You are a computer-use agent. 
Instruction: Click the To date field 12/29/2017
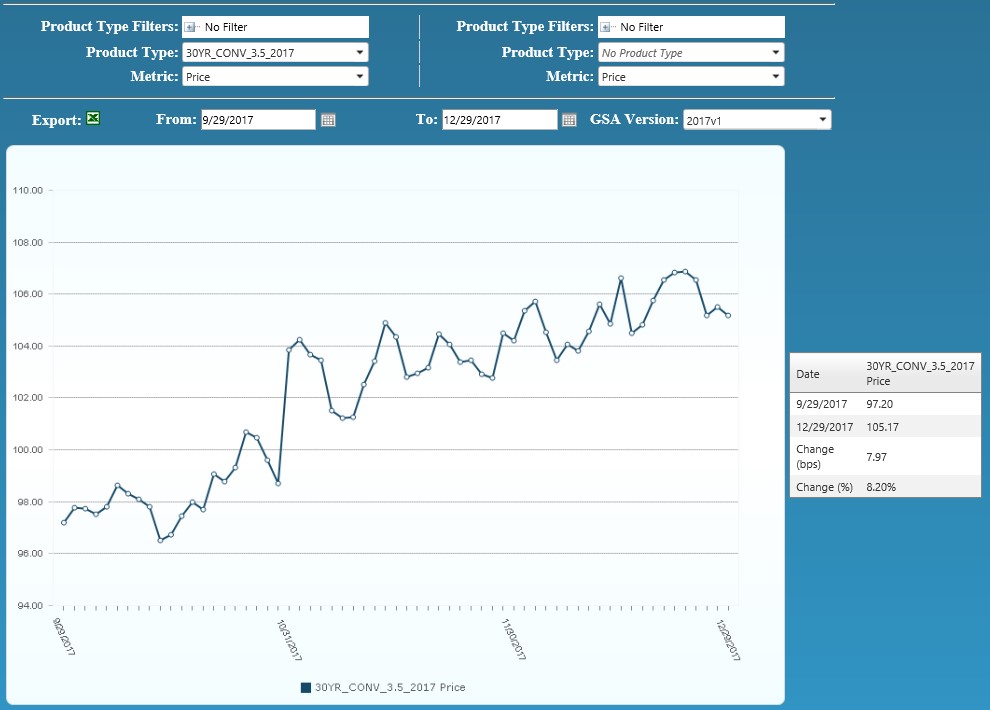pyautogui.click(x=499, y=120)
